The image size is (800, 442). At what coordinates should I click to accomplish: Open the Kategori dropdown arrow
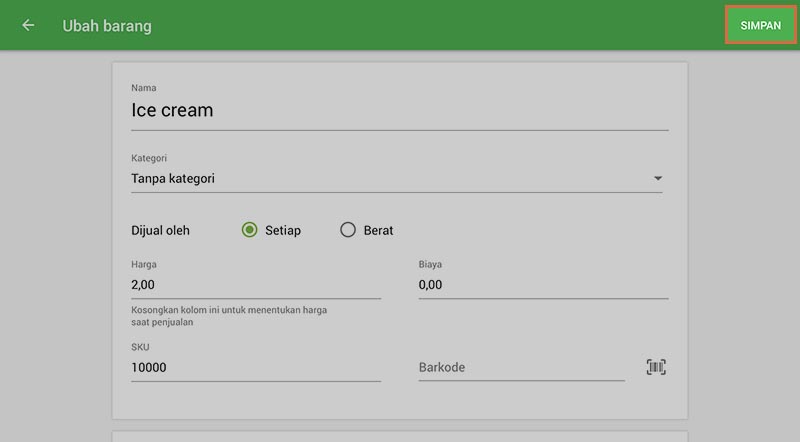[x=657, y=179]
